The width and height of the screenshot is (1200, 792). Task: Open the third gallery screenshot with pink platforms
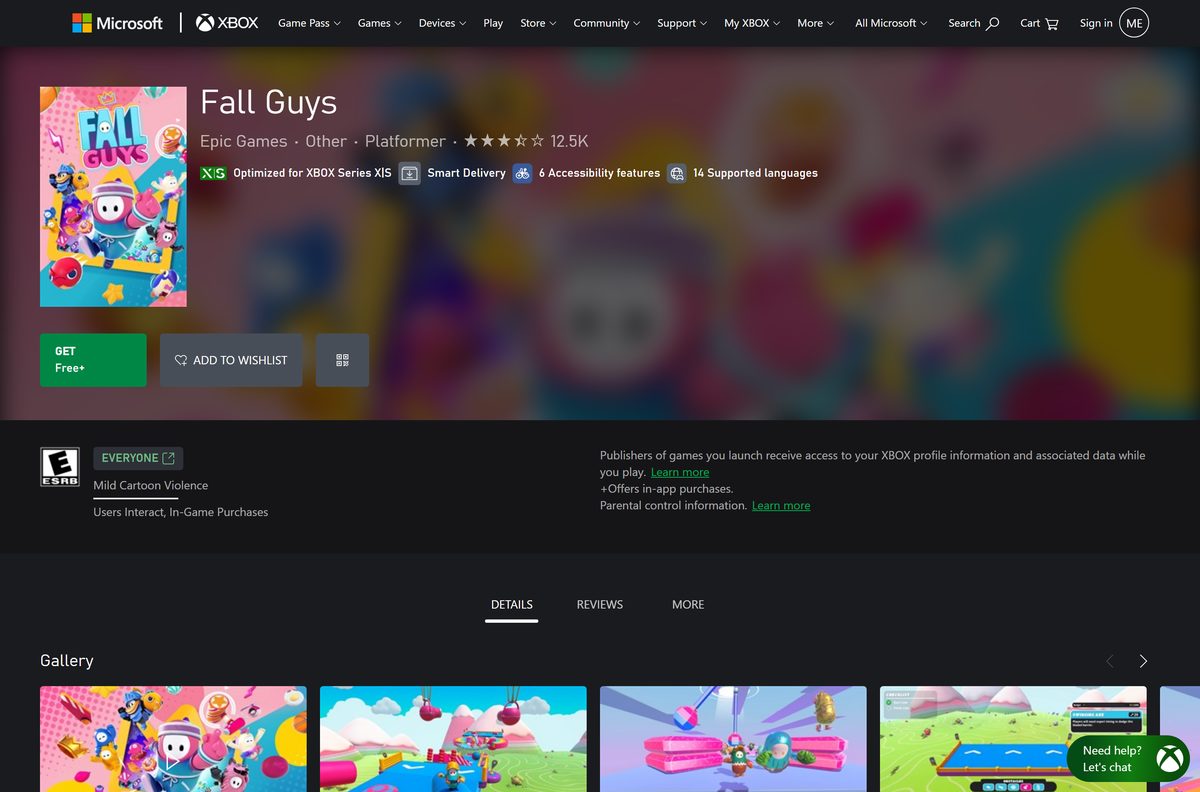click(x=733, y=739)
